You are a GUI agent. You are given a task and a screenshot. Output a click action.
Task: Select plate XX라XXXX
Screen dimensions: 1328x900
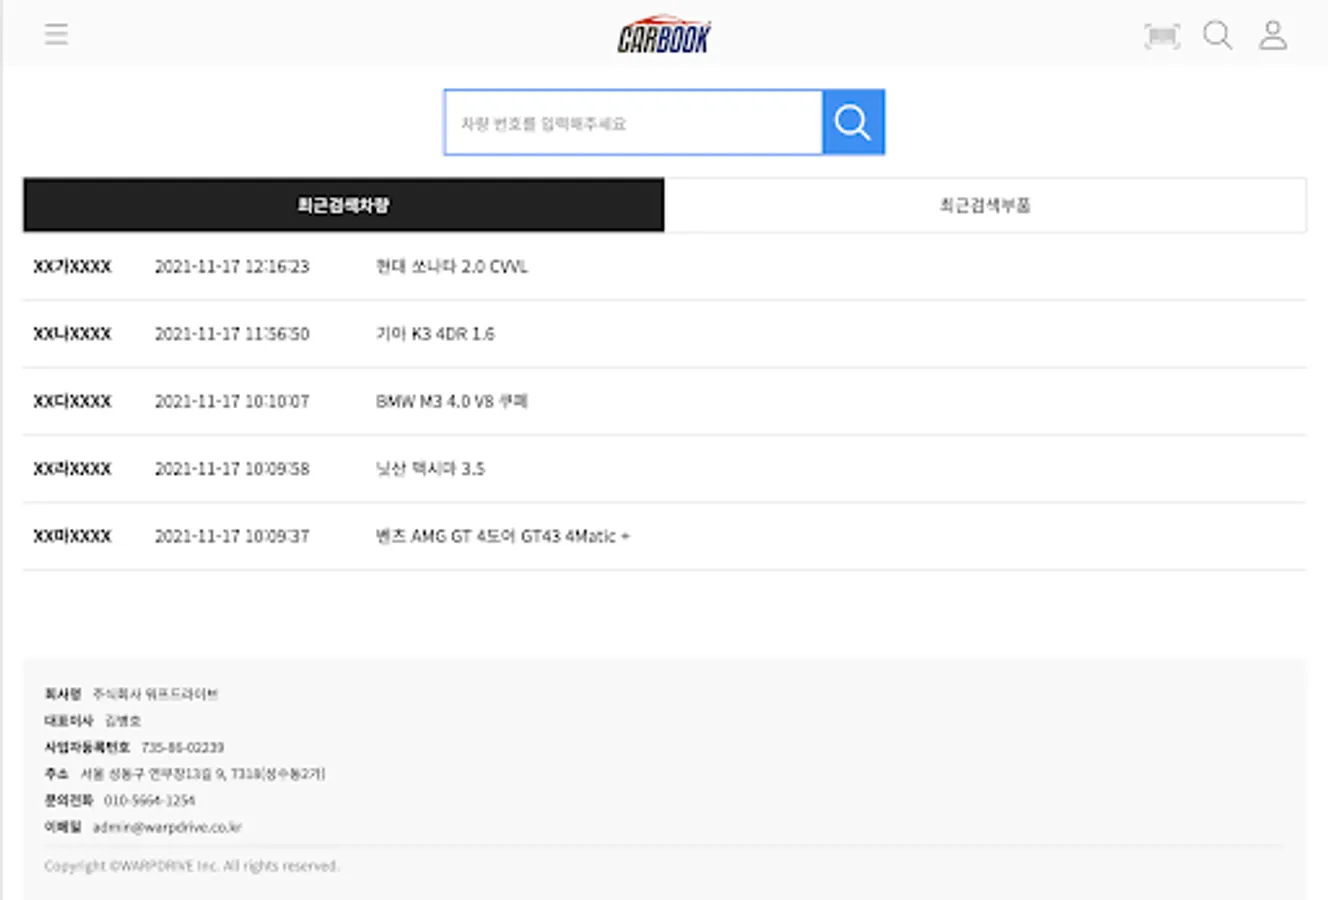pos(72,469)
